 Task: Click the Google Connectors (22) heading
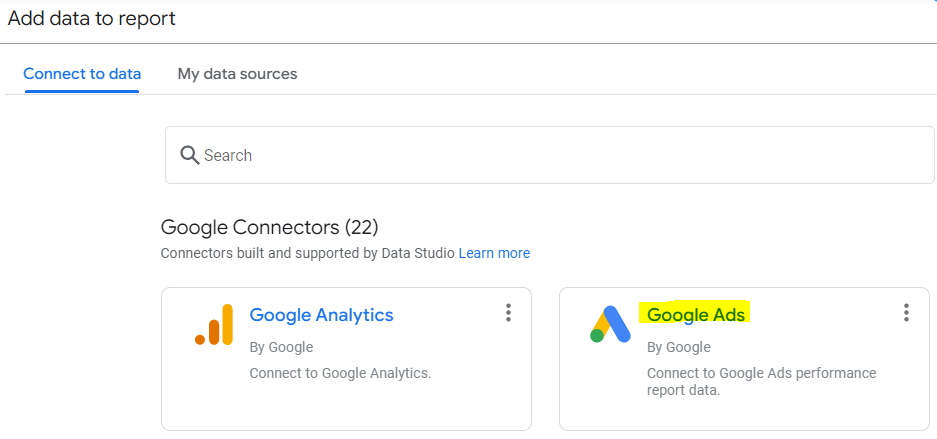click(x=269, y=227)
